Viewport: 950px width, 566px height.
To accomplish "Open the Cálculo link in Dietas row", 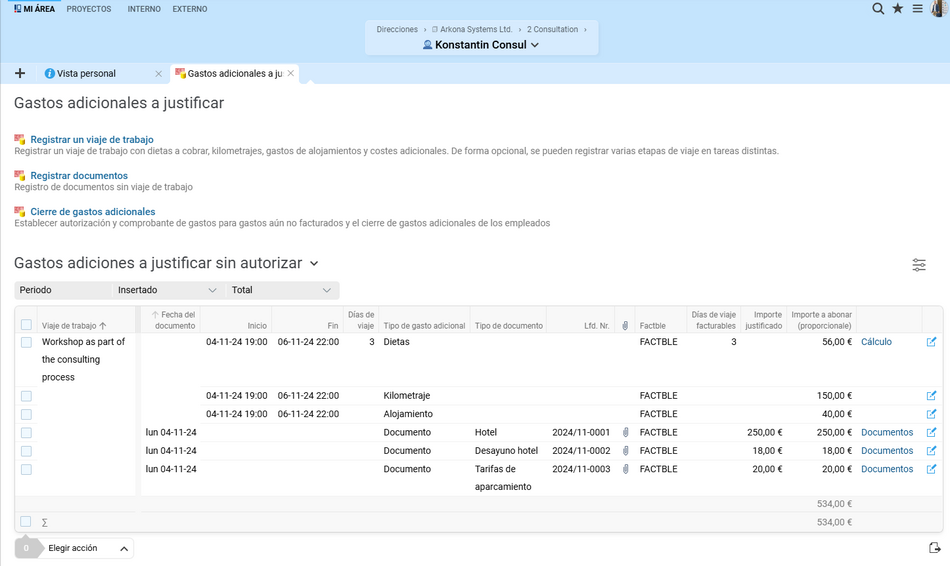I will 876,342.
